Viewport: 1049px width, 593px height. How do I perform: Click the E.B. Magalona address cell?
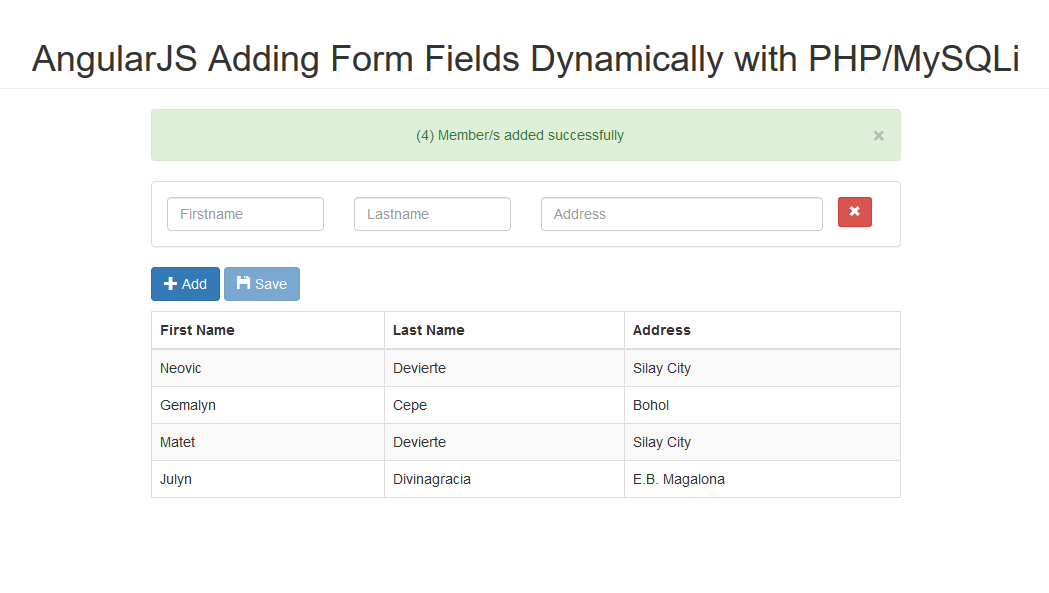[679, 479]
